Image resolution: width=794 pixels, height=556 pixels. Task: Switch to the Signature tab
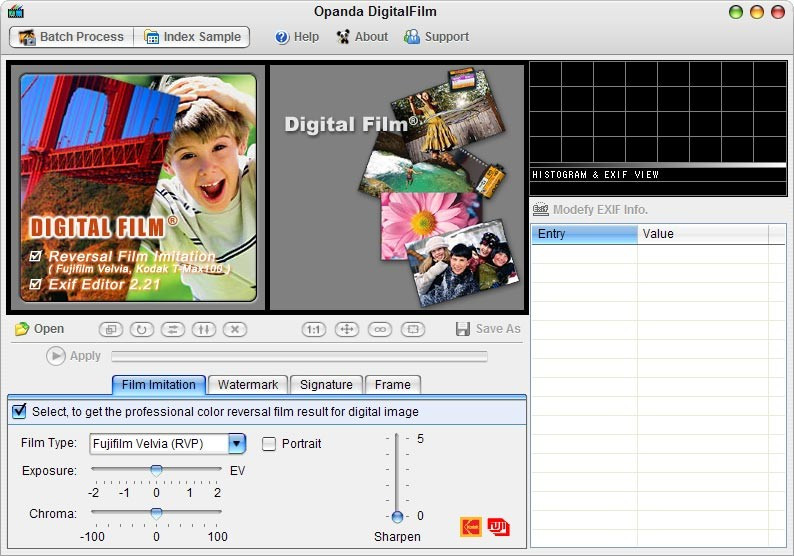pyautogui.click(x=326, y=385)
